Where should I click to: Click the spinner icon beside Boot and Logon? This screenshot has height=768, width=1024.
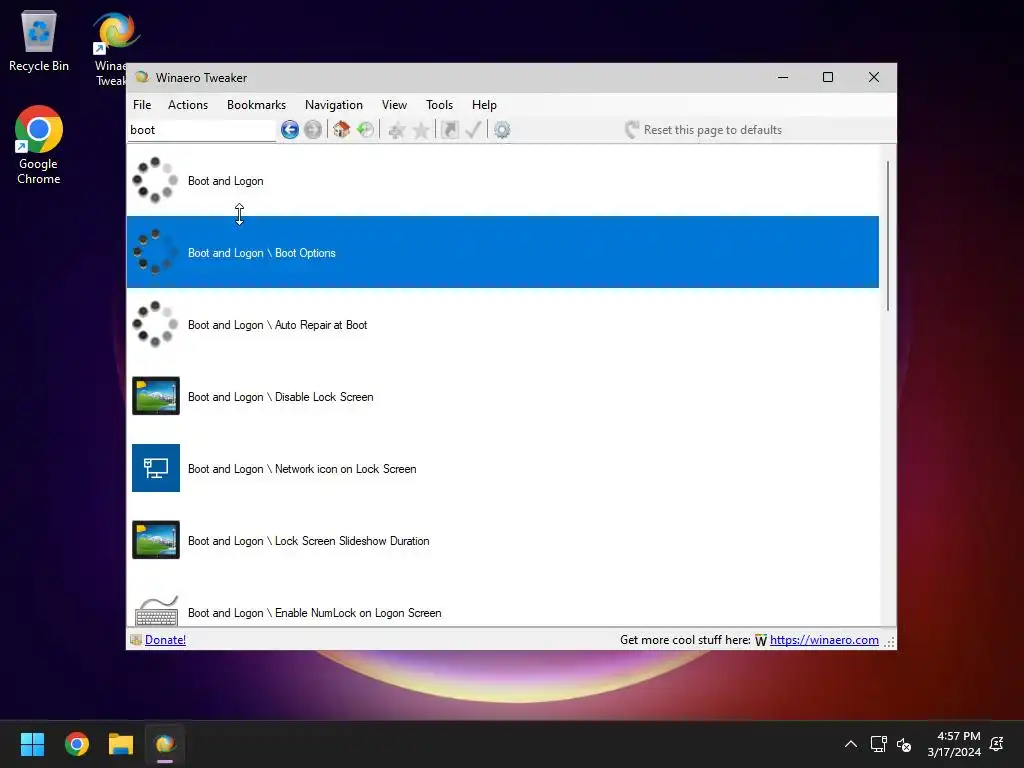tap(155, 180)
